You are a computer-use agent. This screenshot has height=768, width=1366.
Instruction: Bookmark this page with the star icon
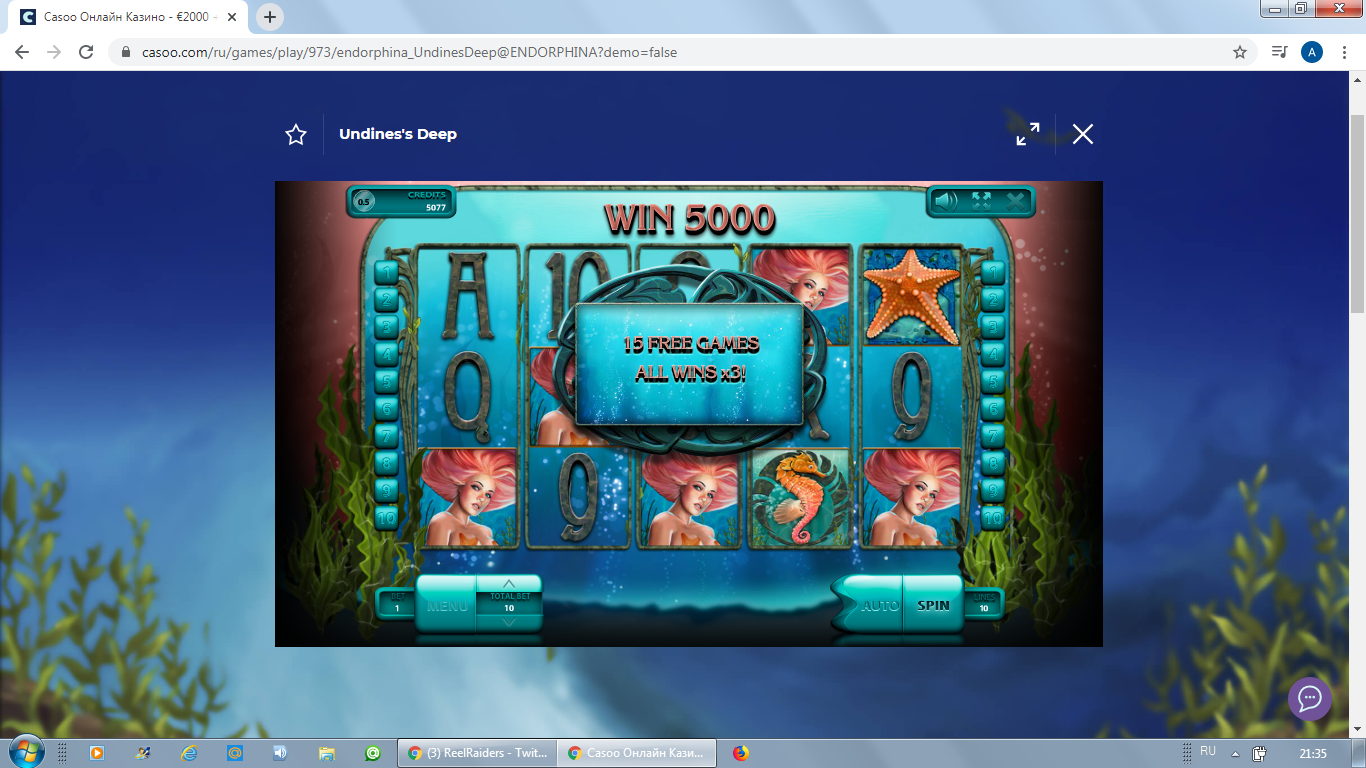[1240, 52]
